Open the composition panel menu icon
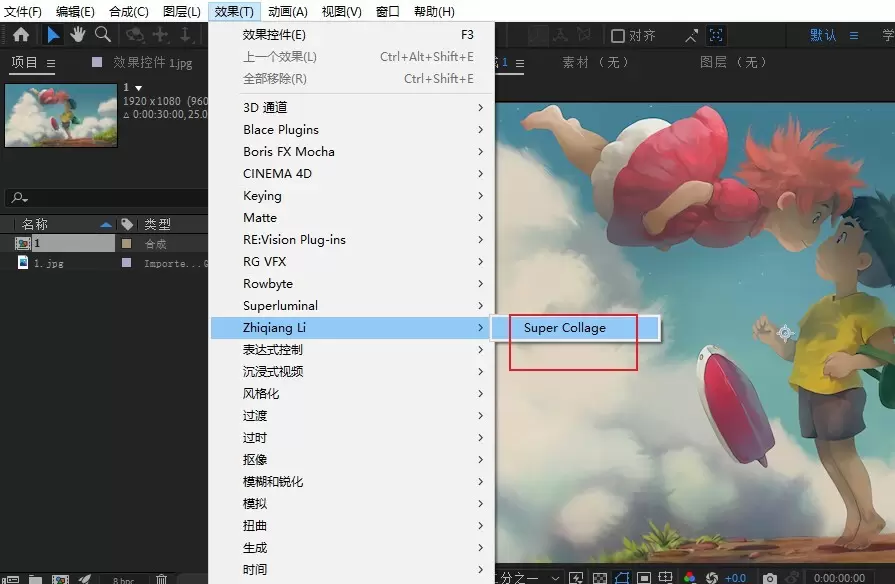Image resolution: width=895 pixels, height=584 pixels. point(520,63)
